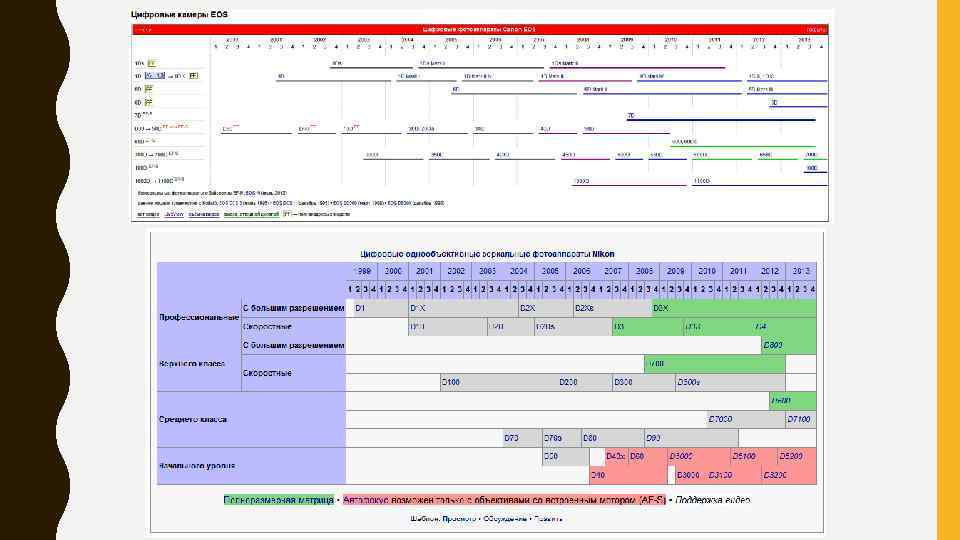The width and height of the screenshot is (960, 540).
Task: Open the D600 link in the green cell
Action: (781, 401)
